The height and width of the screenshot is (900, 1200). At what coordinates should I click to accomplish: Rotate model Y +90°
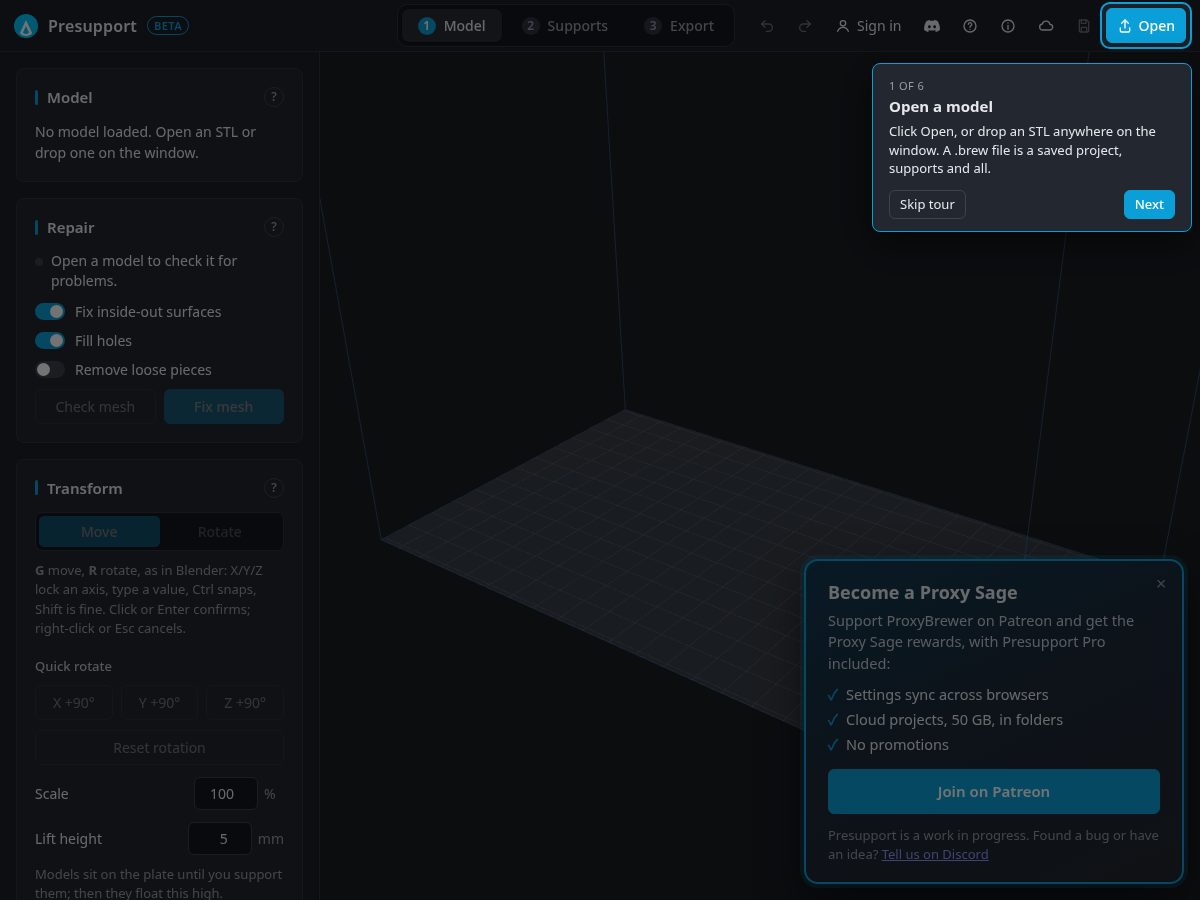(x=159, y=703)
